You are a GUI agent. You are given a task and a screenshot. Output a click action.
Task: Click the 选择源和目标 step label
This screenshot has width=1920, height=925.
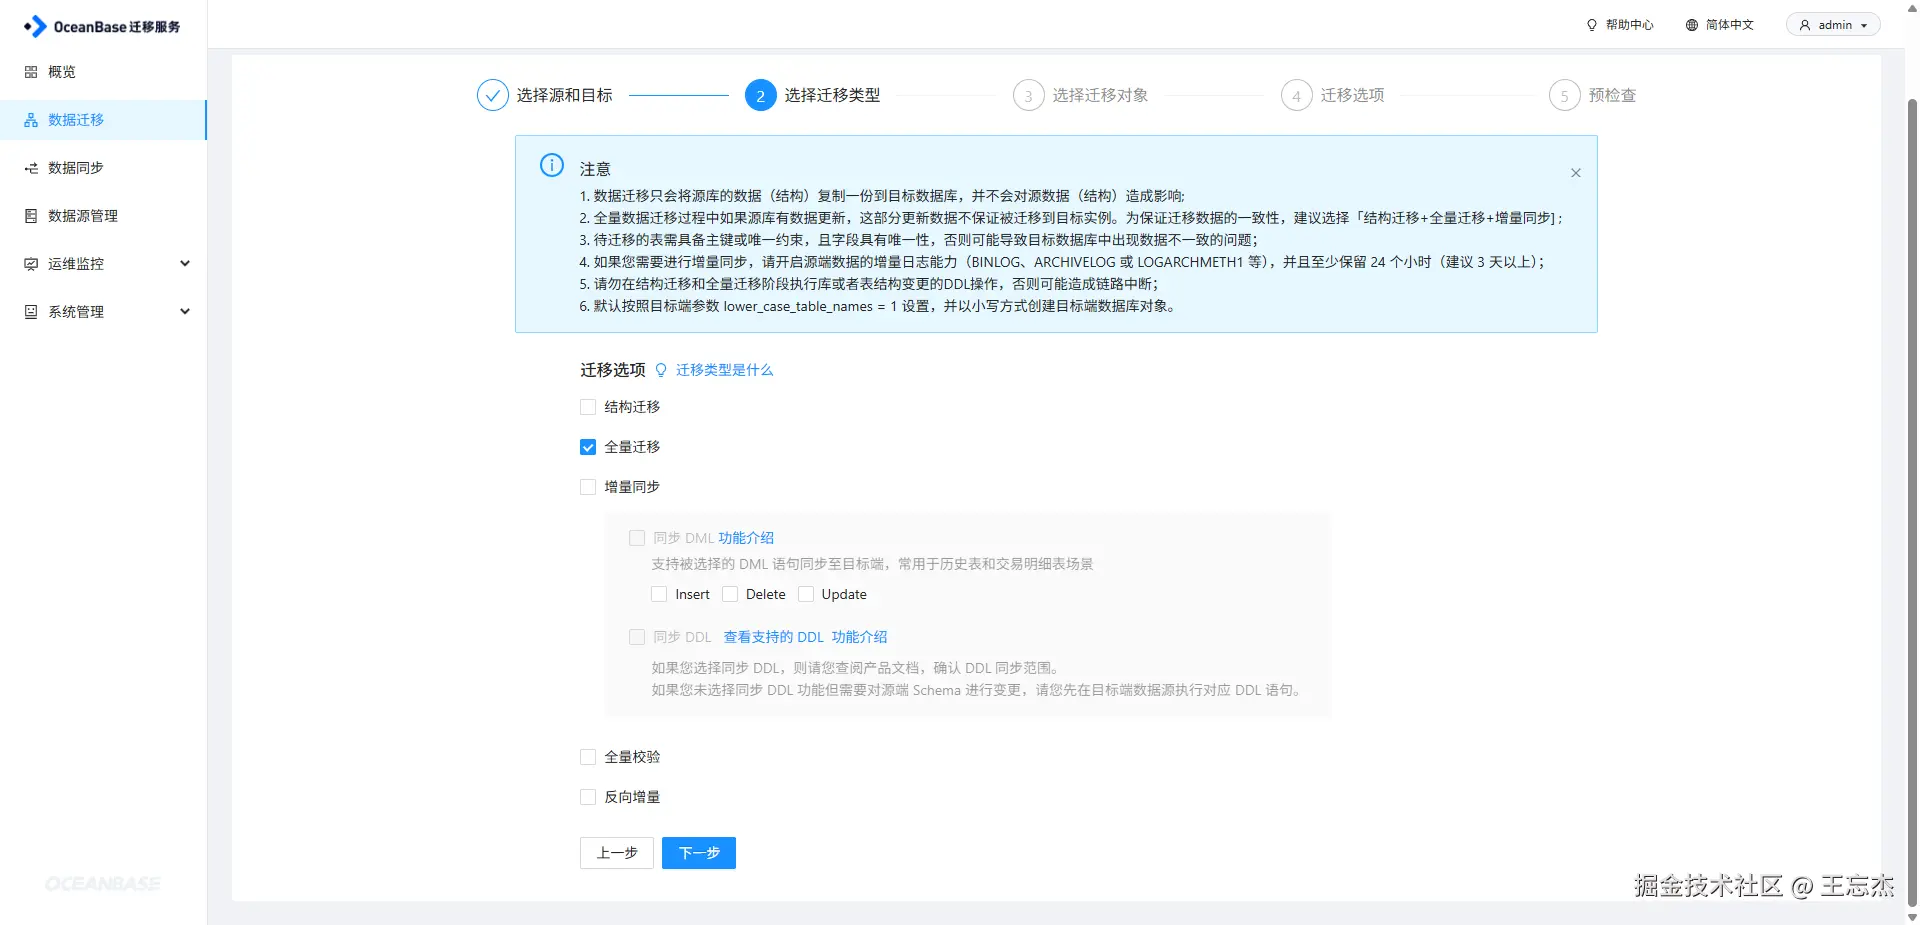coord(565,95)
